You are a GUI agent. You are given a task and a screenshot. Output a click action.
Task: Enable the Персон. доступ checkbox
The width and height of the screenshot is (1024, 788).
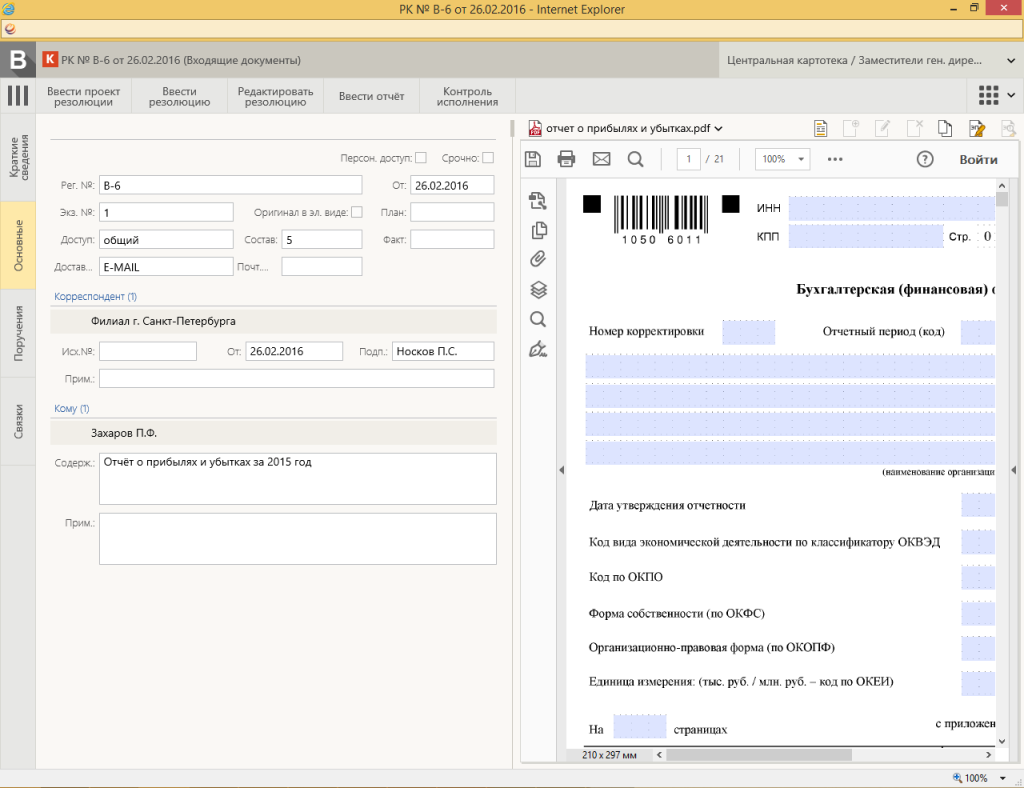(421, 158)
